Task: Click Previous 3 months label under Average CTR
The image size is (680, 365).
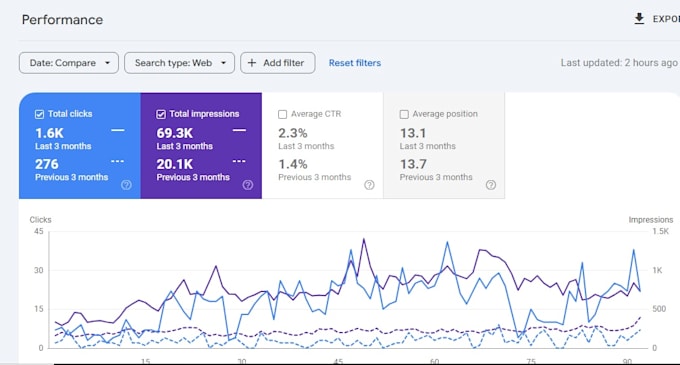Action: [x=314, y=177]
